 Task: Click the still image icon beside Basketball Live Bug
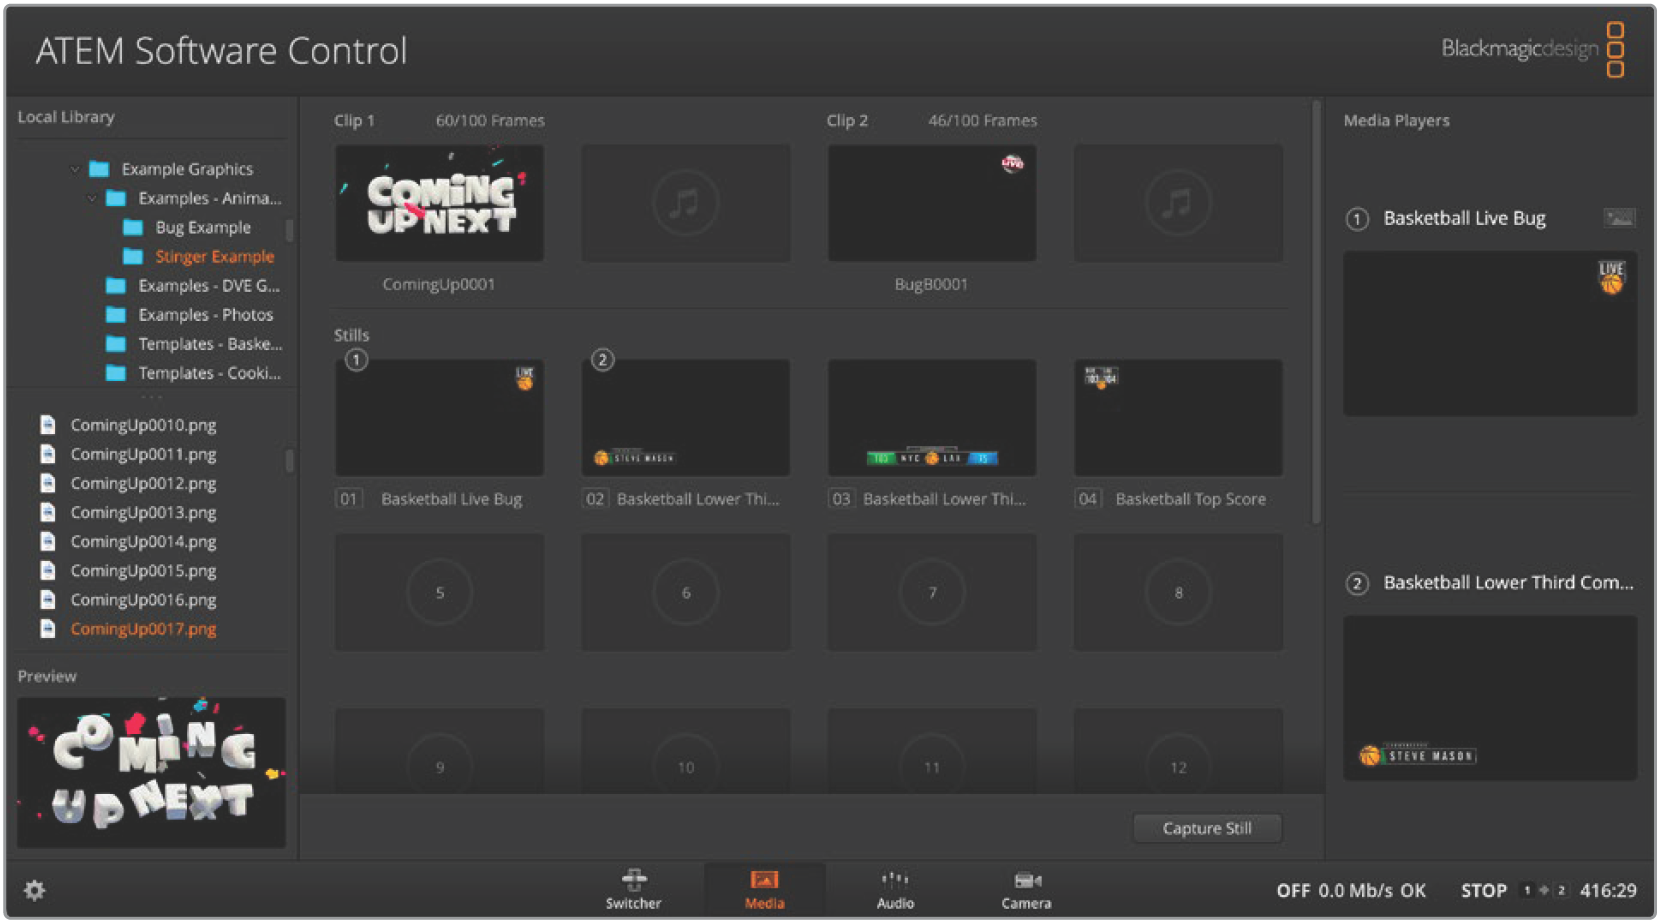tap(1619, 218)
